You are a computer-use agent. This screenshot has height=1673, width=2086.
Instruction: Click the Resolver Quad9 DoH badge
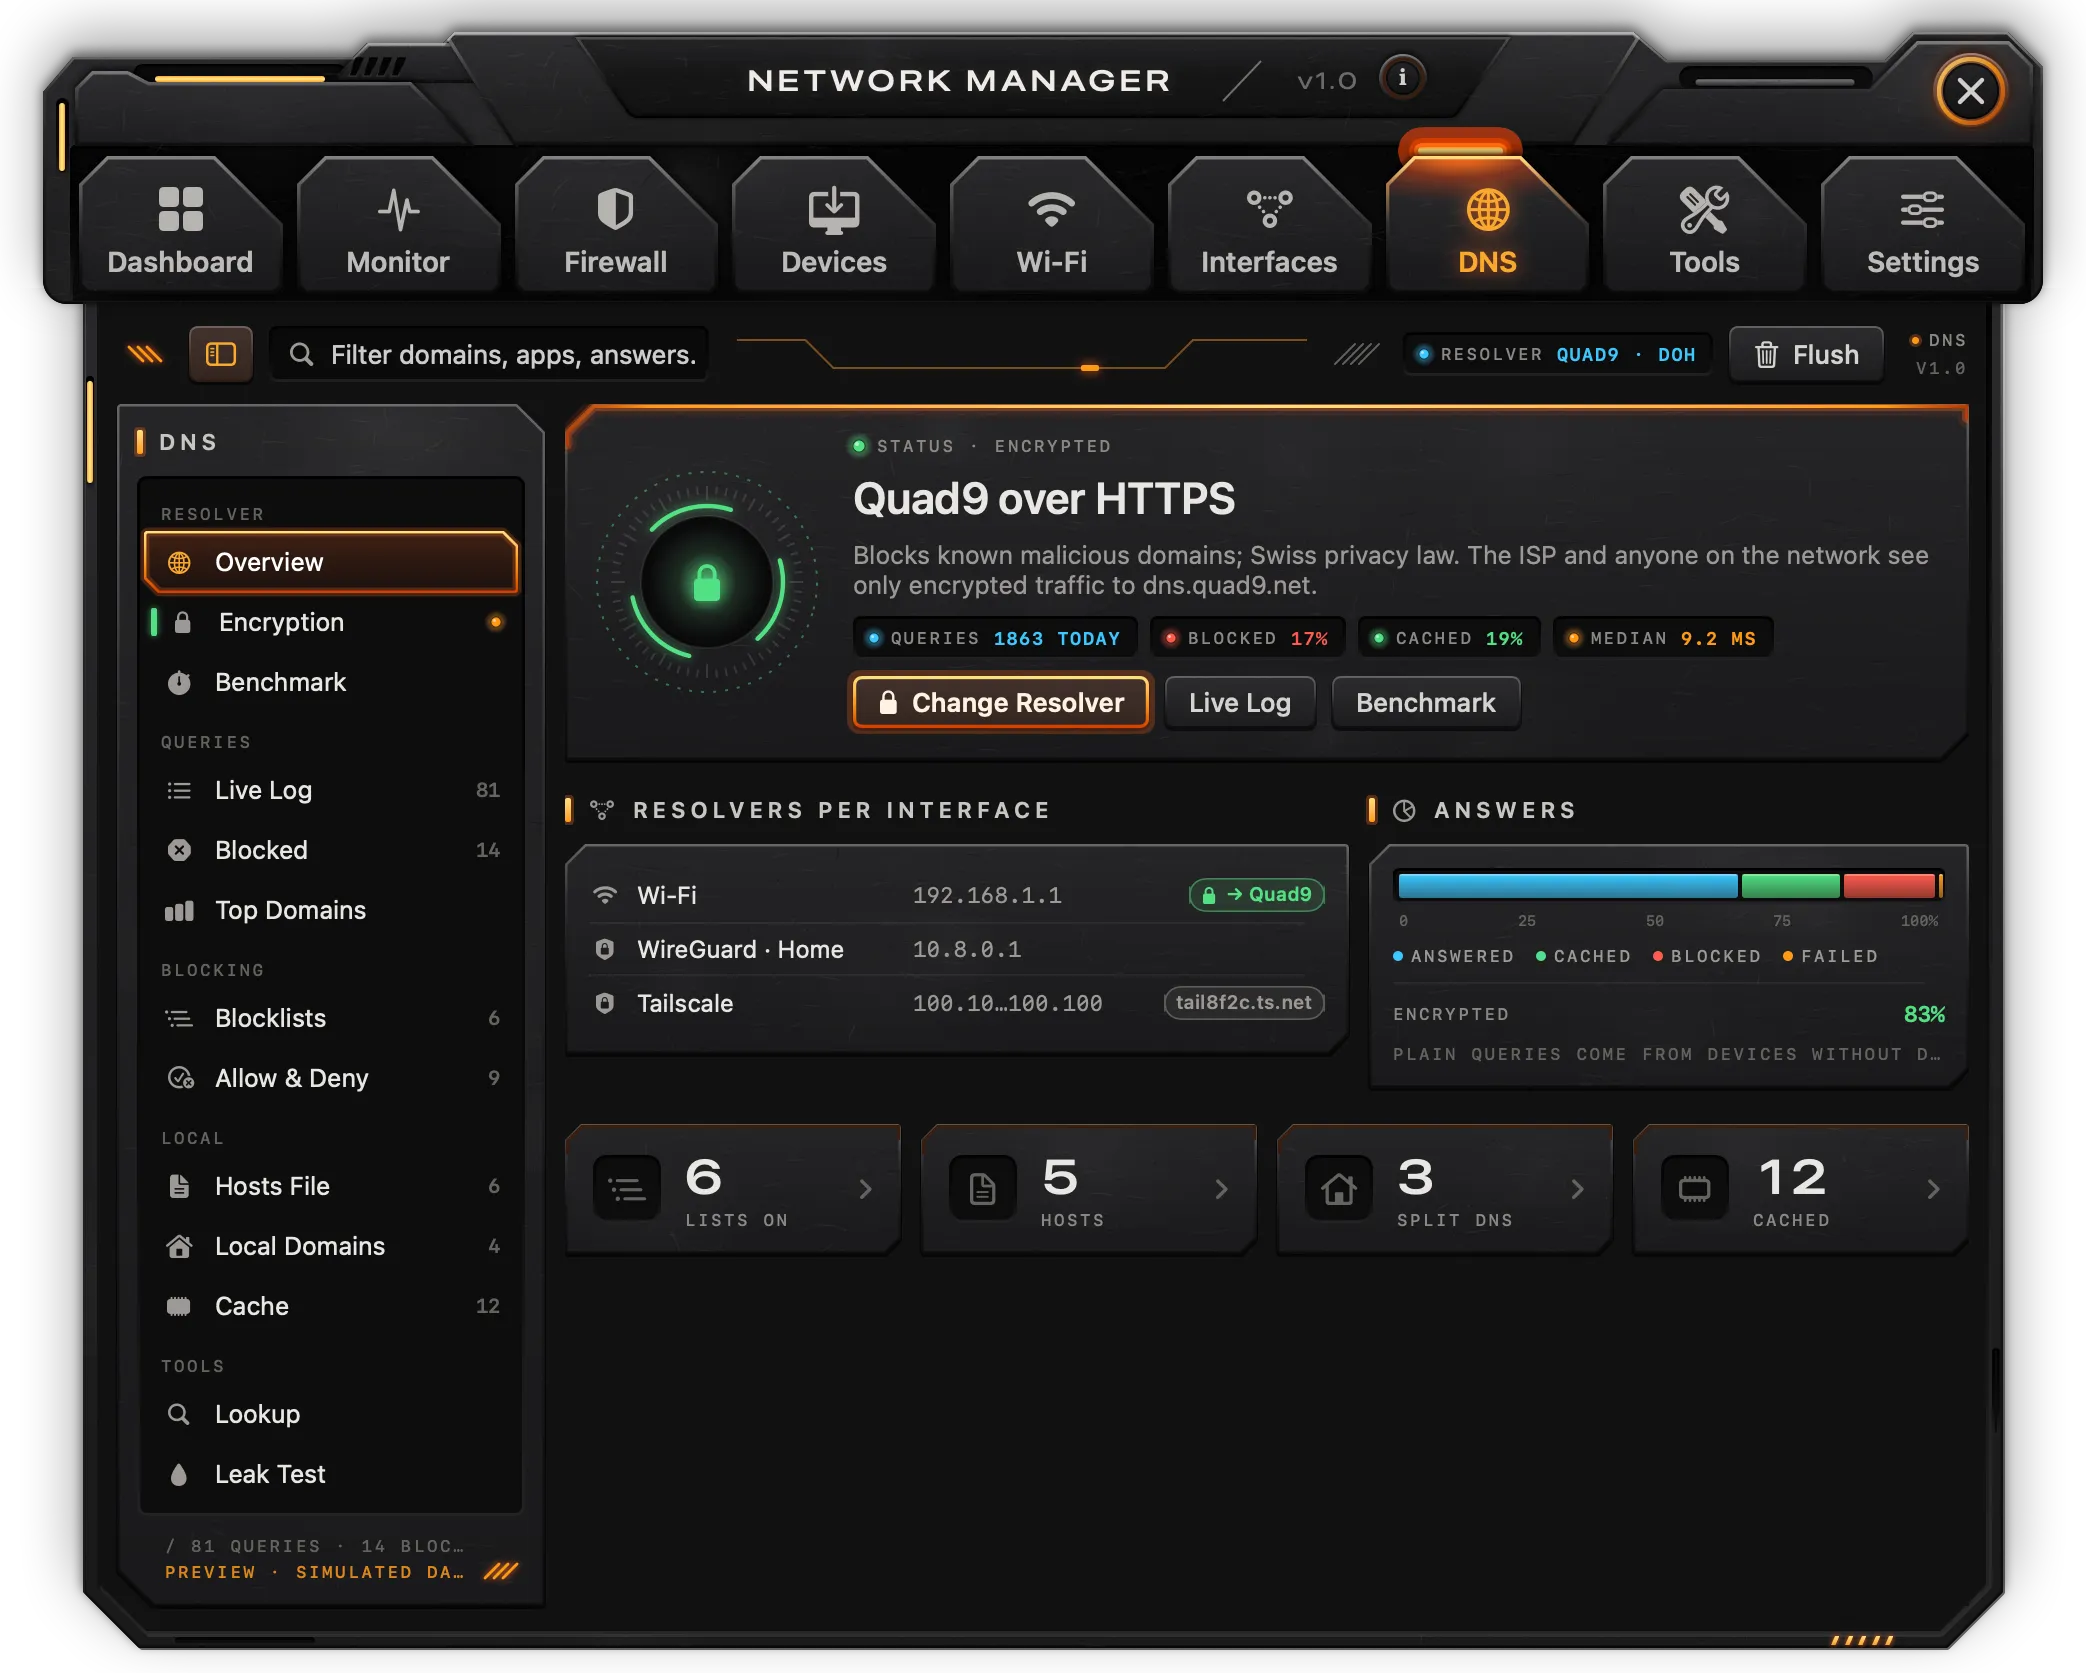point(1558,355)
